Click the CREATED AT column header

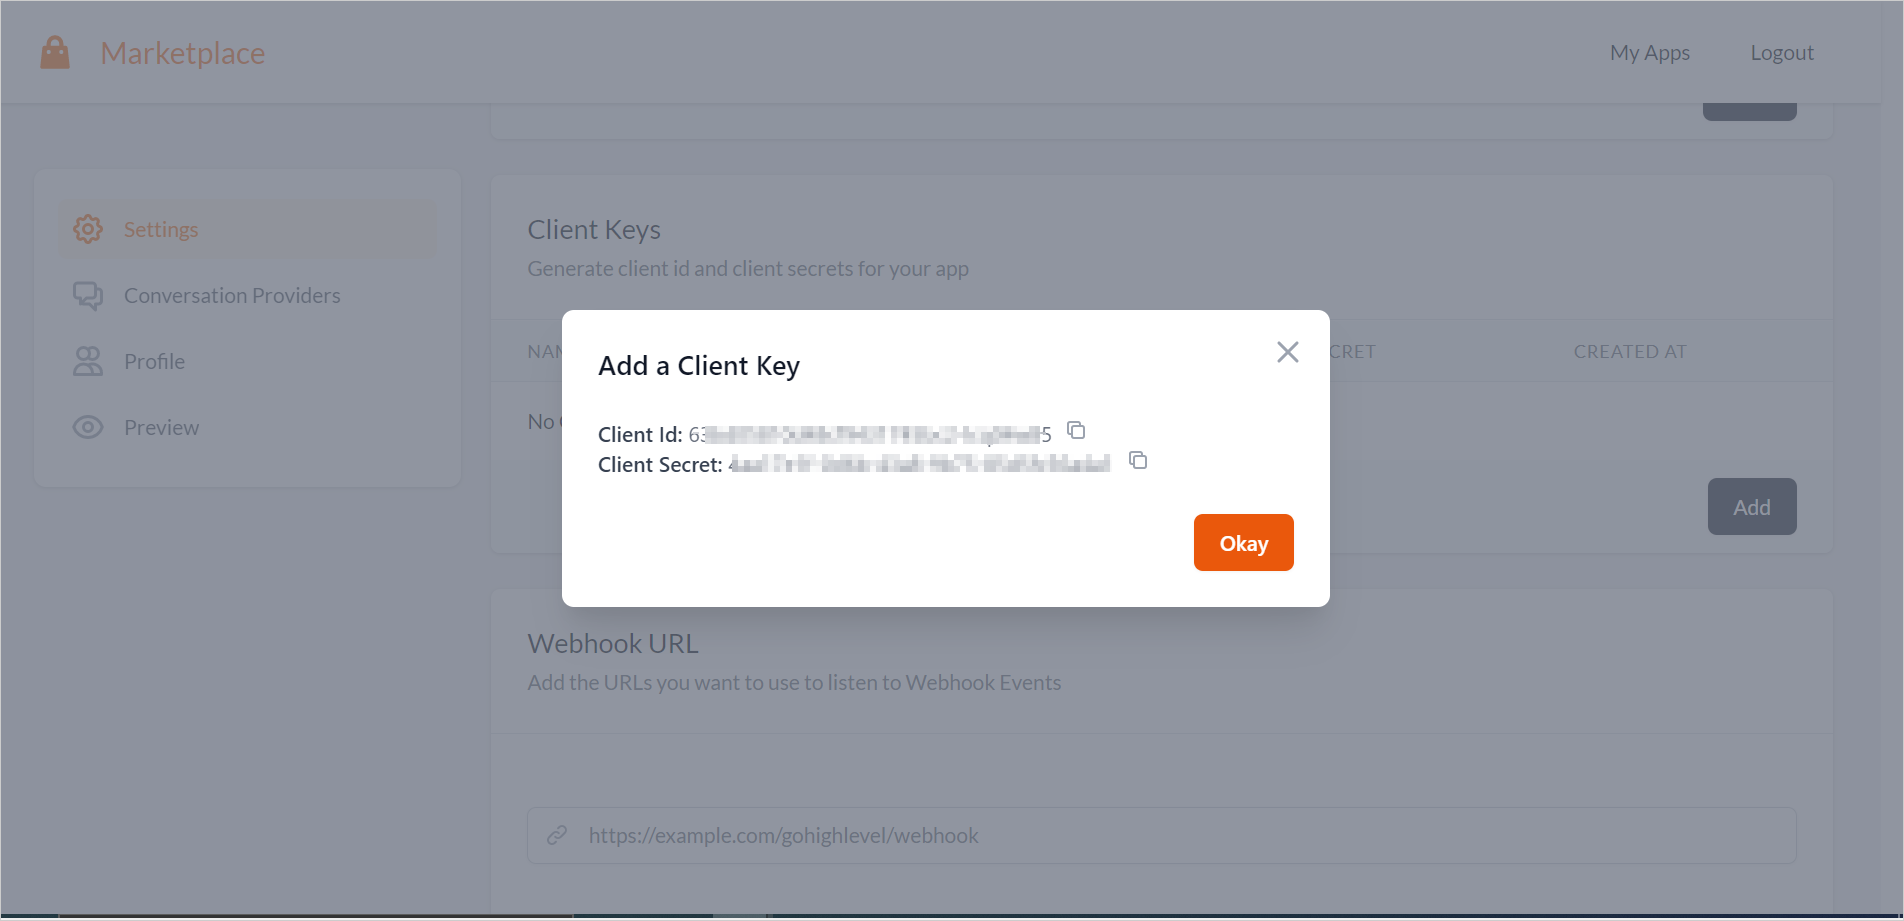coord(1629,352)
